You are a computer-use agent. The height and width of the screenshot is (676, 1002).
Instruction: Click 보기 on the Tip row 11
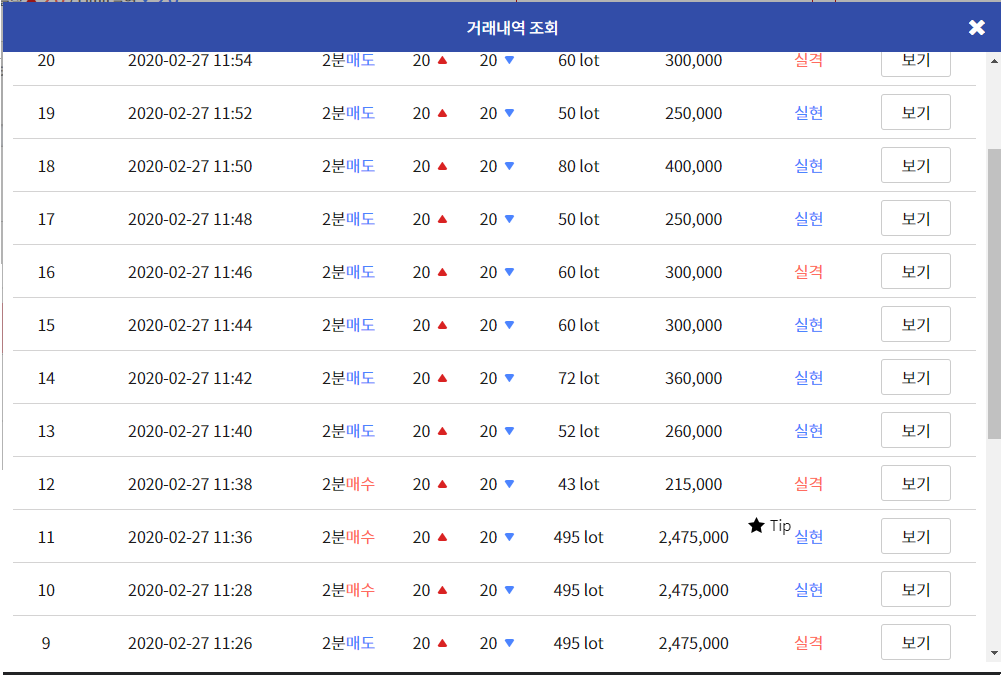(x=915, y=537)
